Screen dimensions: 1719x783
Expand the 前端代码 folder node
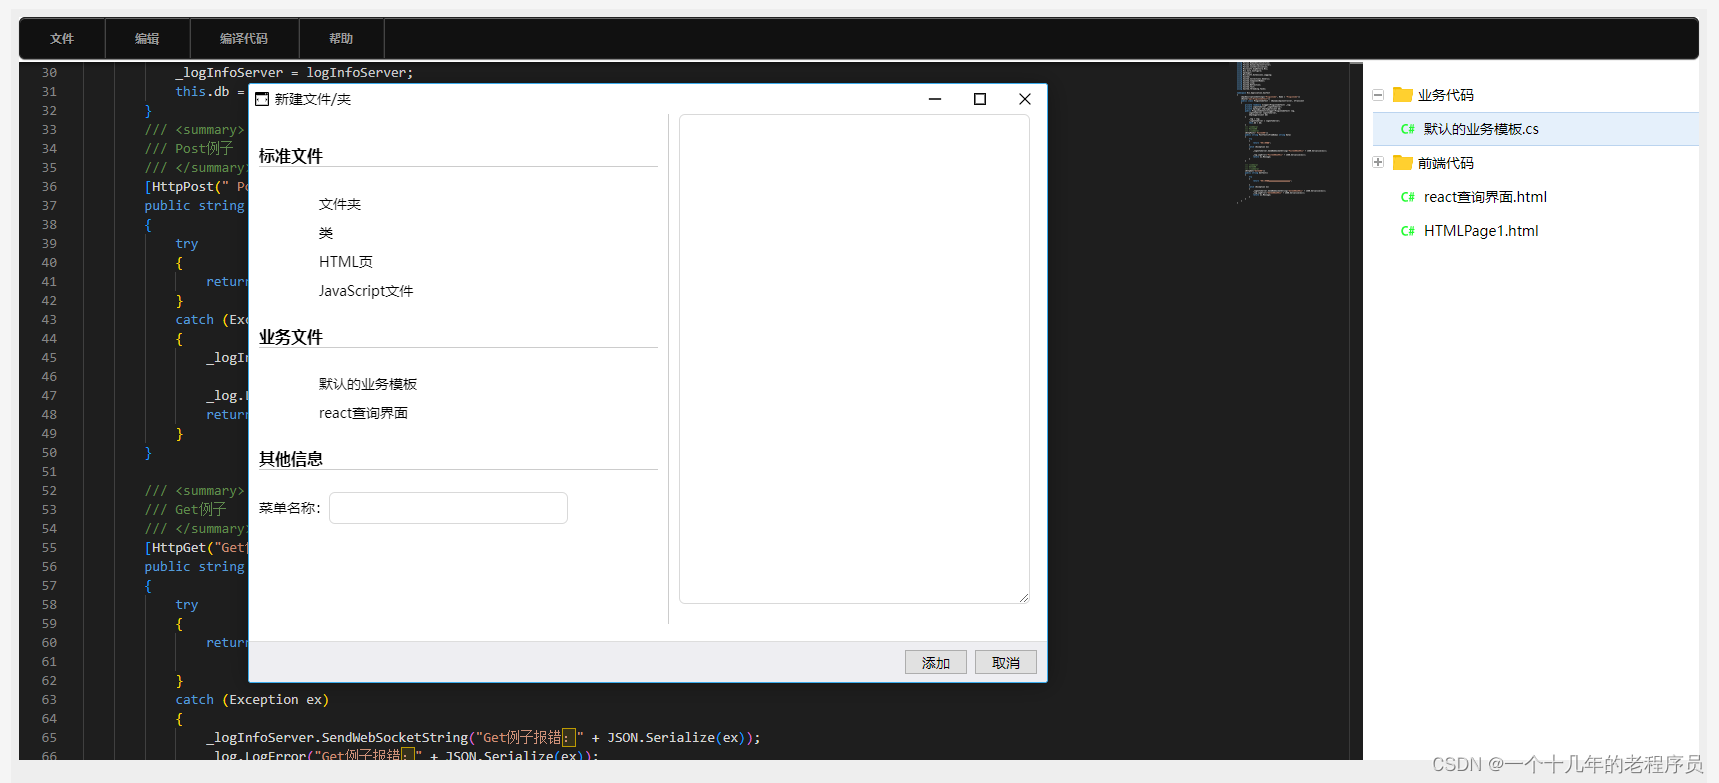[x=1378, y=162]
